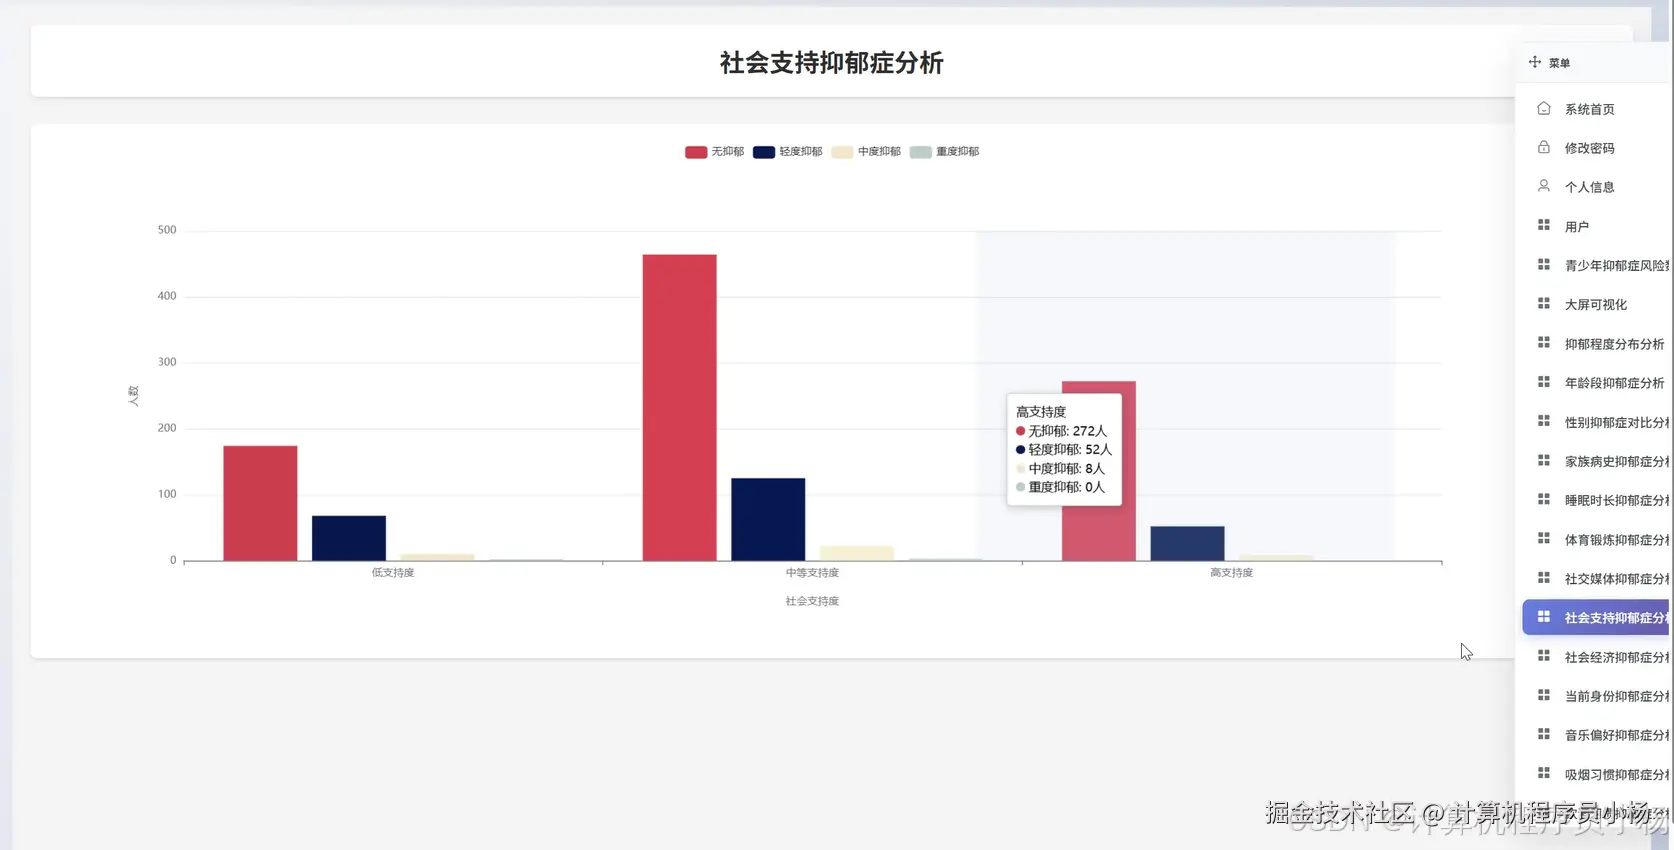Click the grid icon beside 大屏可视化
This screenshot has width=1674, height=850.
point(1544,304)
